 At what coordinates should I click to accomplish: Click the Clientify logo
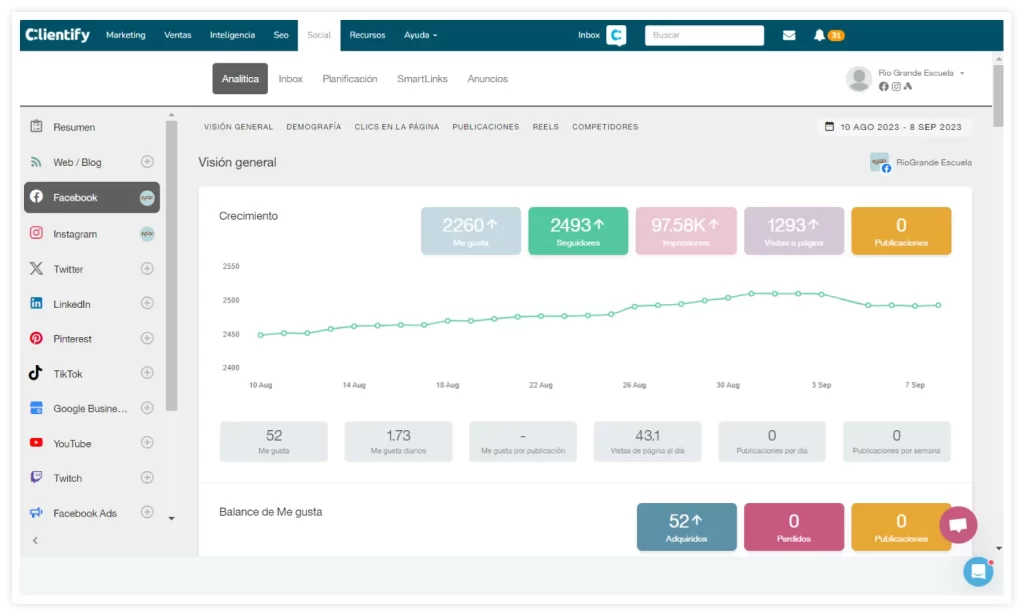(x=57, y=35)
